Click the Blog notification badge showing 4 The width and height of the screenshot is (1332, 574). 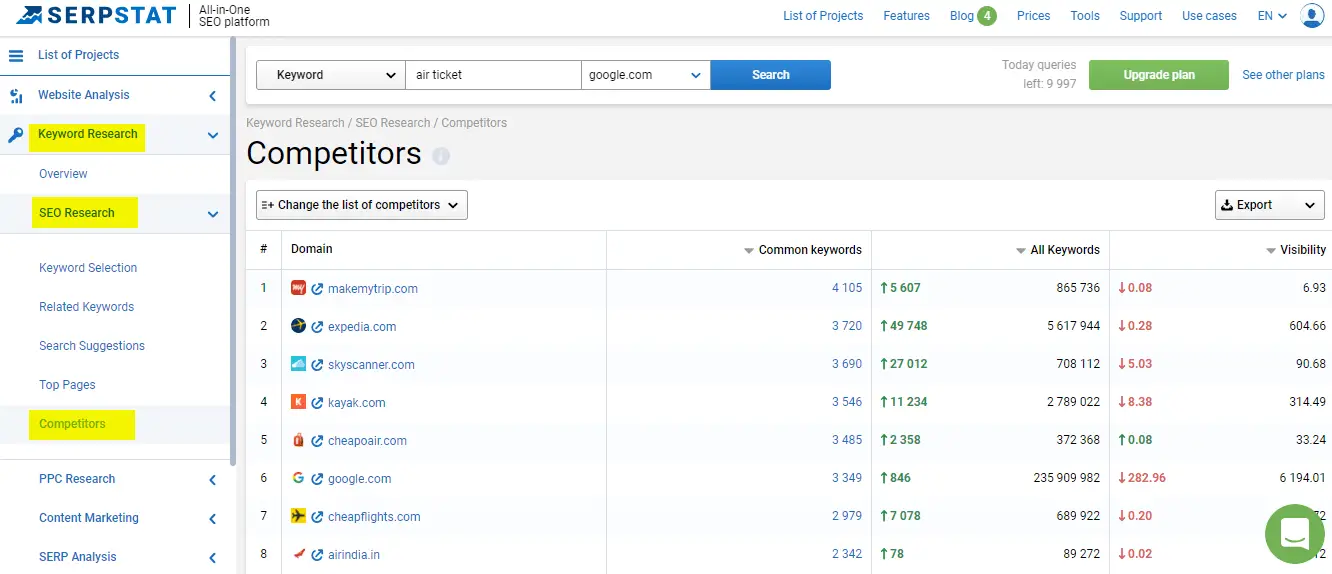click(x=987, y=16)
